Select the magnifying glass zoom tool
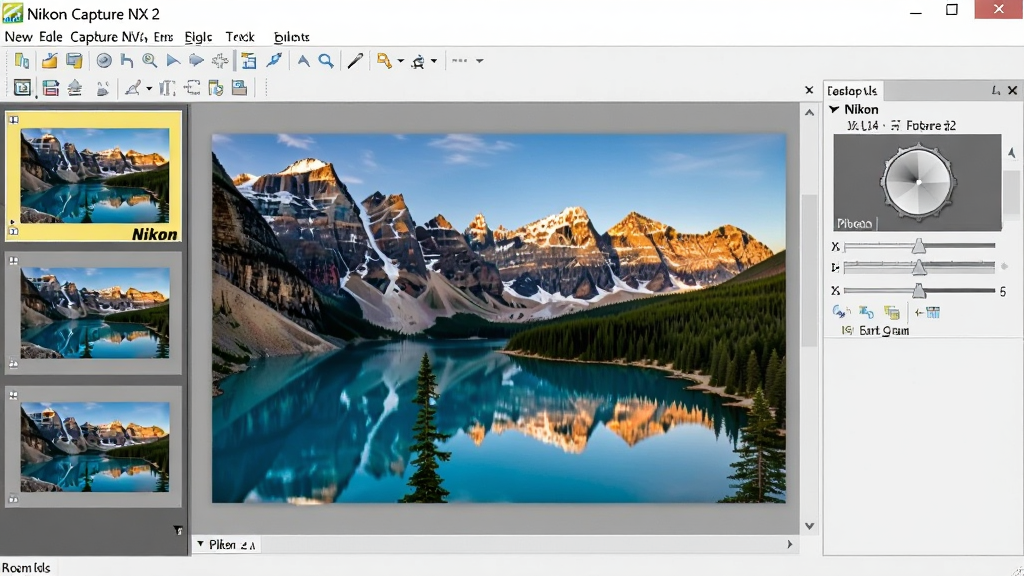This screenshot has height=576, width=1024. (326, 61)
